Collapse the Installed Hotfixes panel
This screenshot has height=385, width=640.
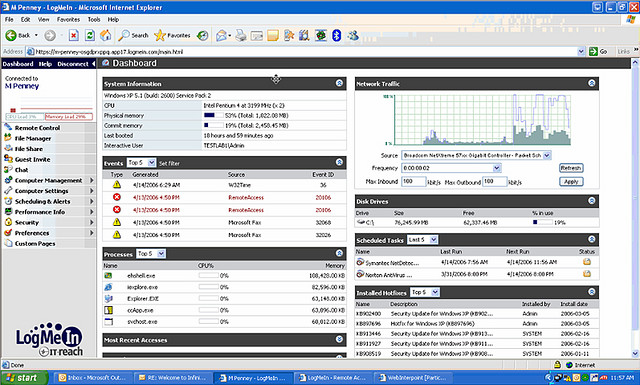click(591, 292)
